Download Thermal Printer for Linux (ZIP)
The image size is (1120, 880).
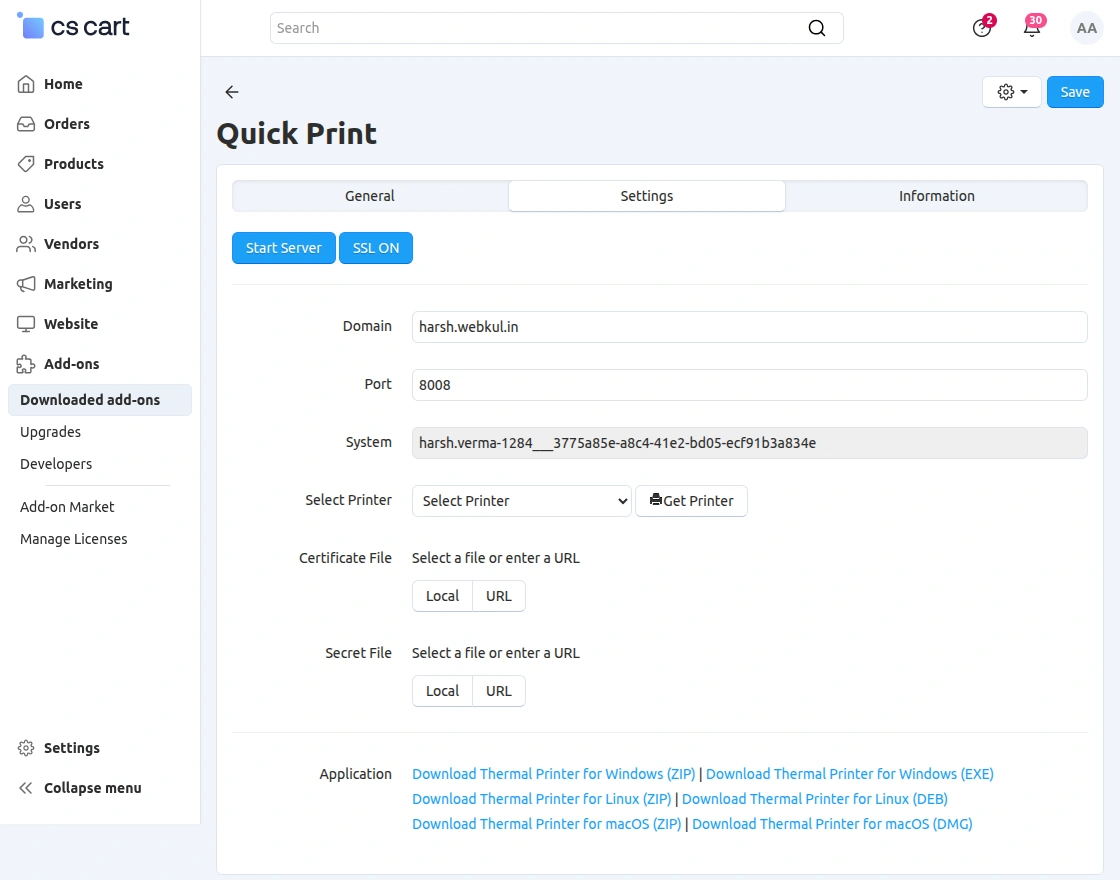[541, 799]
